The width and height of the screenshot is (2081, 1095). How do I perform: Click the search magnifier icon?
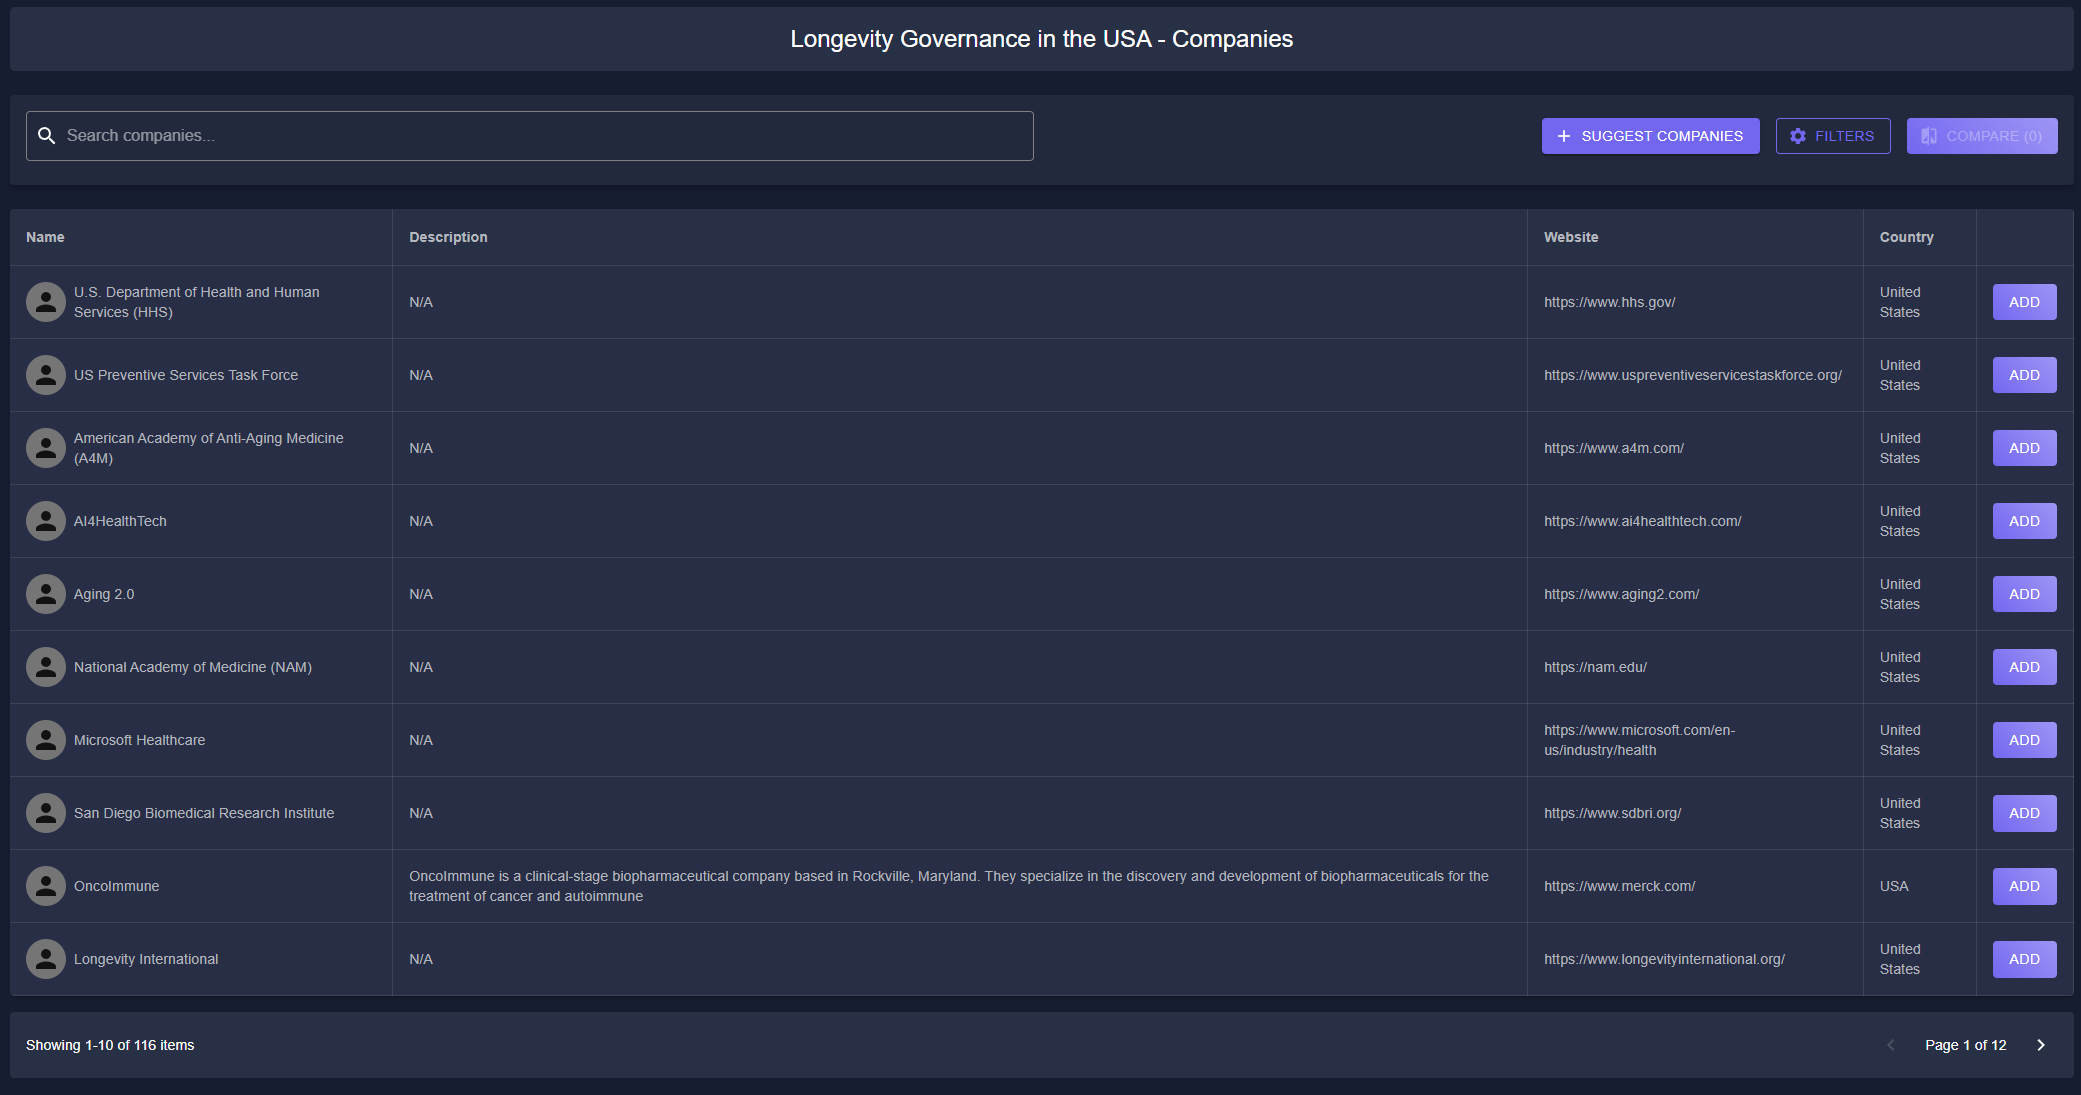pyautogui.click(x=46, y=136)
